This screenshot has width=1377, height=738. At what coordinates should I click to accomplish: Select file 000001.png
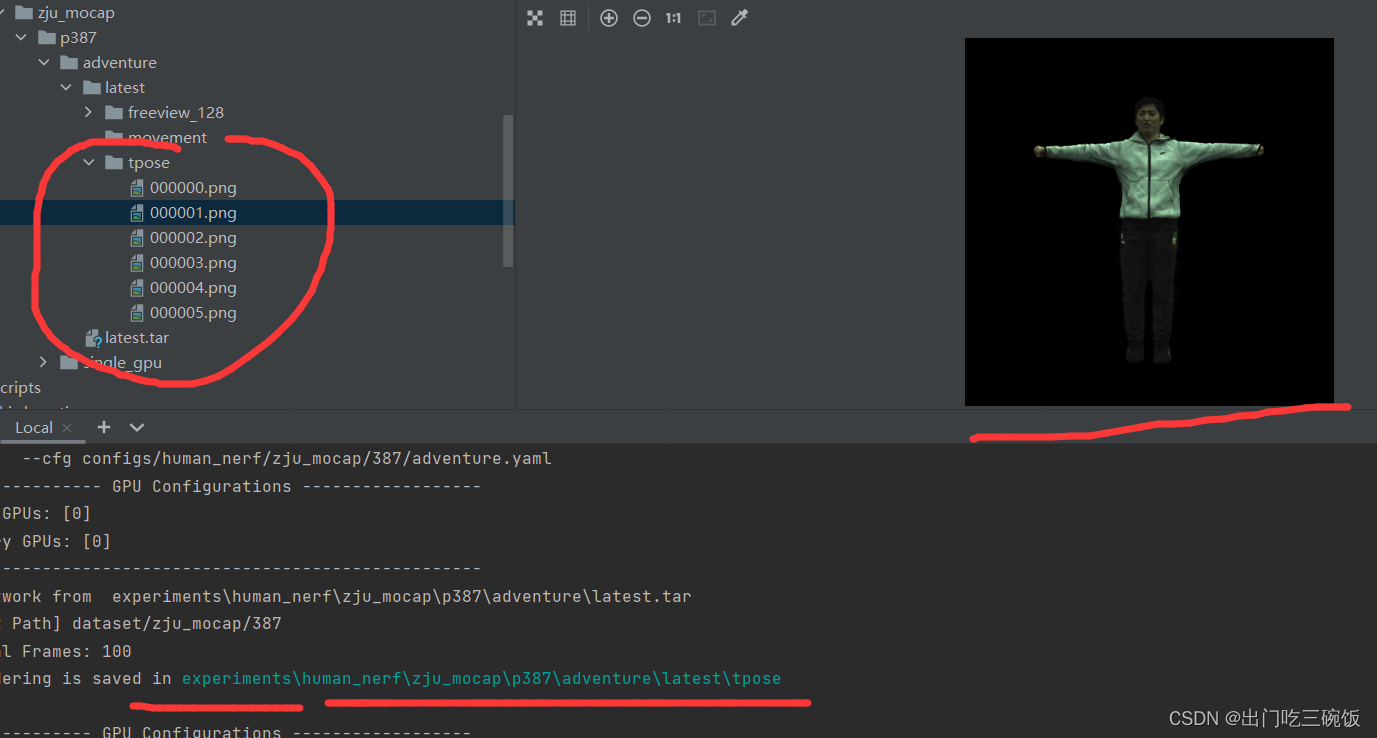pyautogui.click(x=193, y=213)
